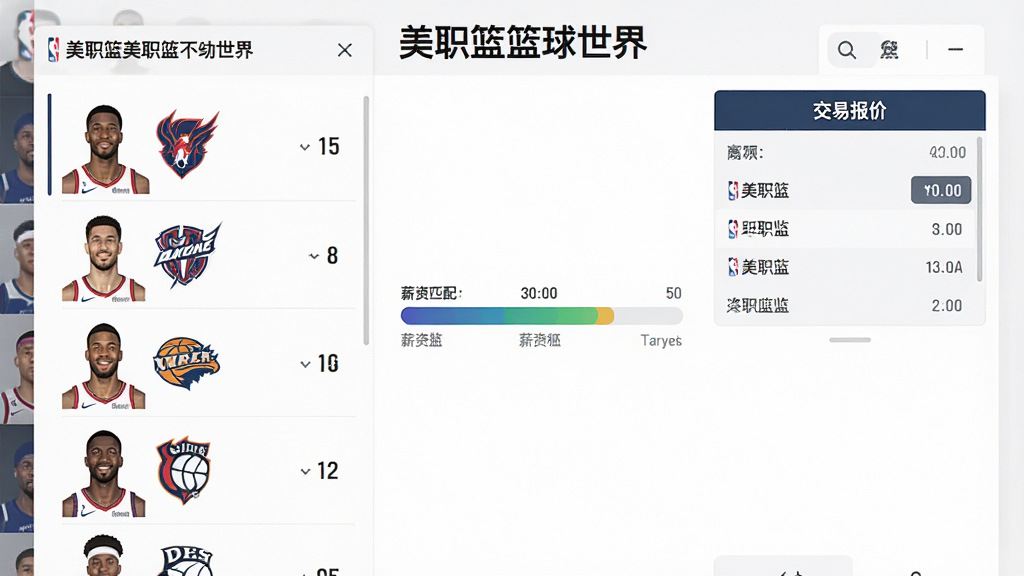Click the minus button in top toolbar

pos(955,50)
